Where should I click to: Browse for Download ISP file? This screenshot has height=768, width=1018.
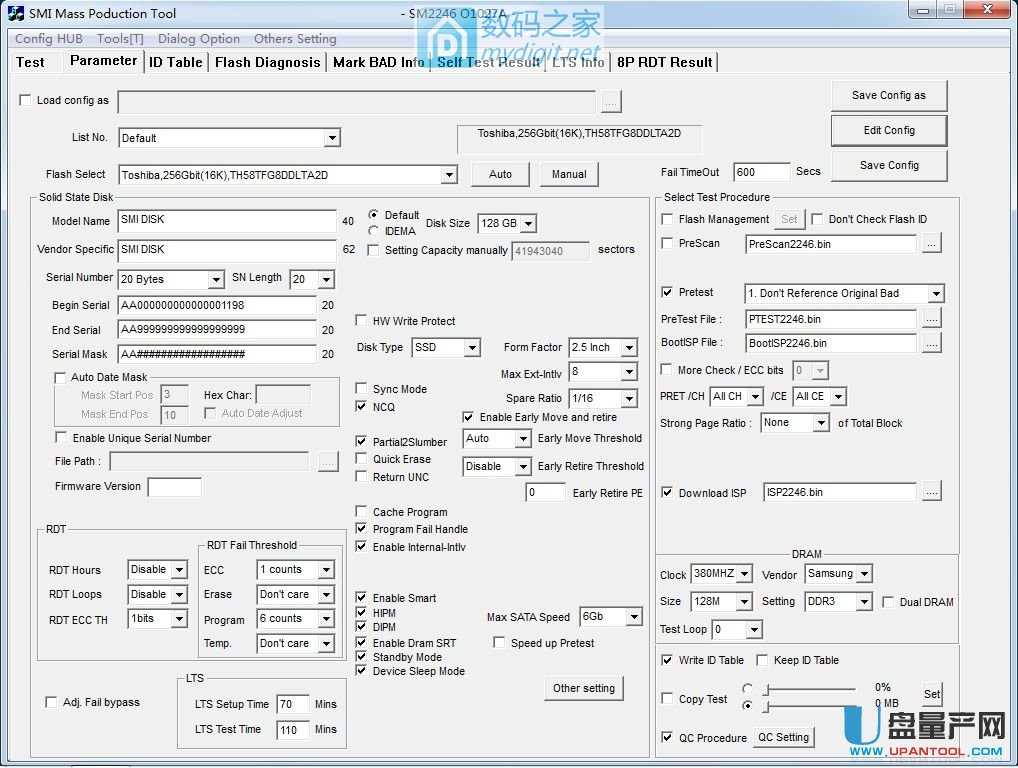(x=932, y=491)
